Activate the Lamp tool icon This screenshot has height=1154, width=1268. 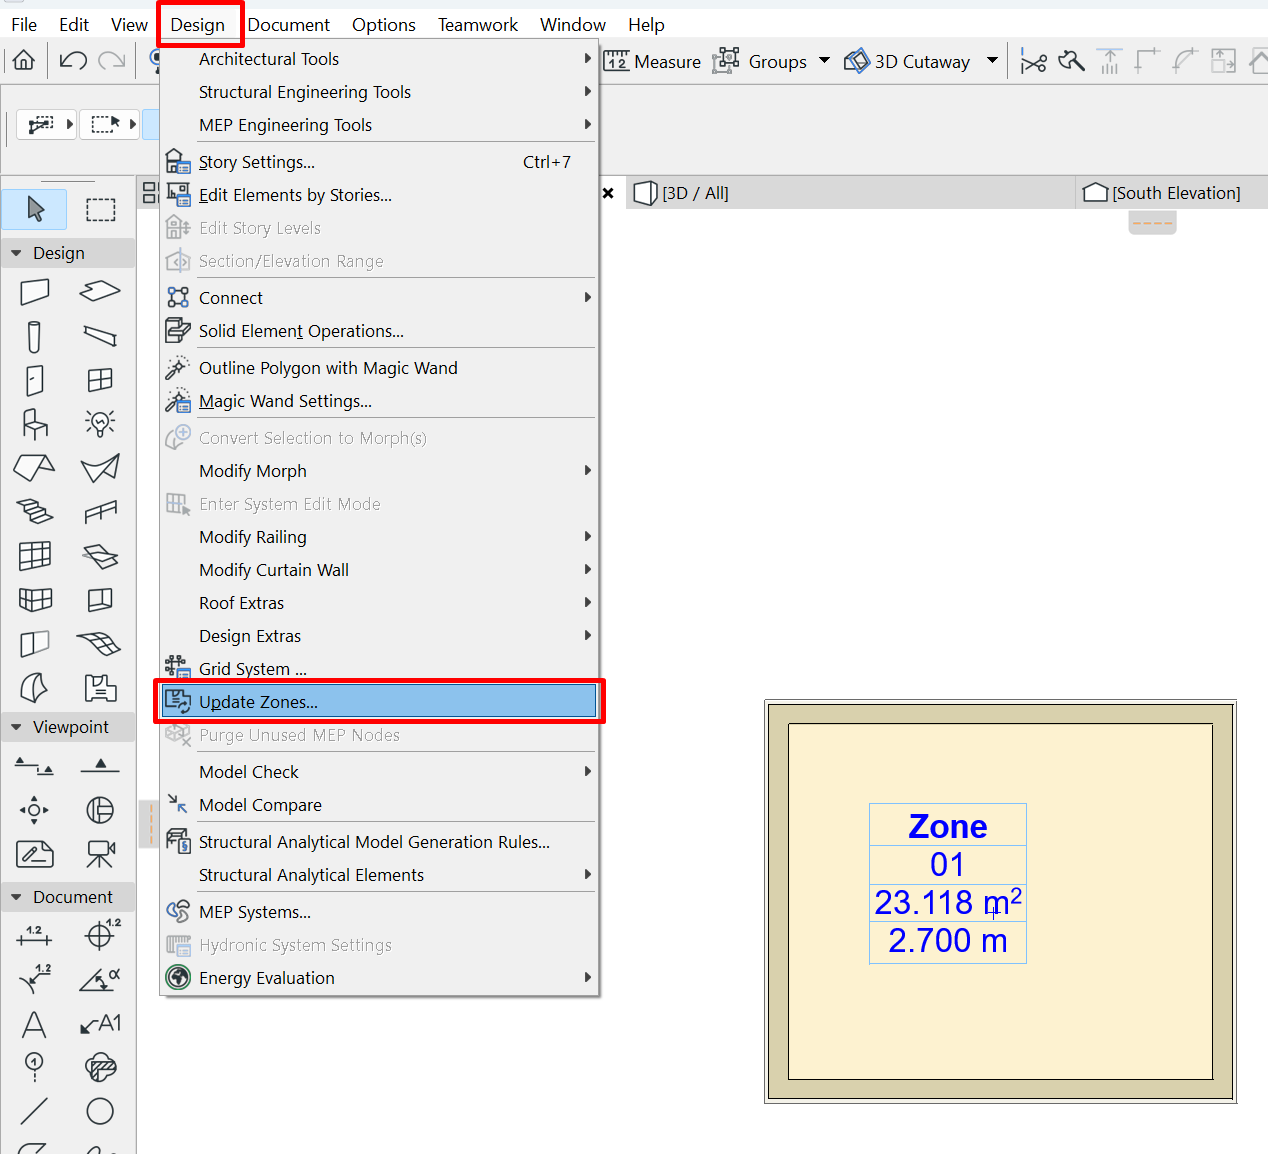100,424
